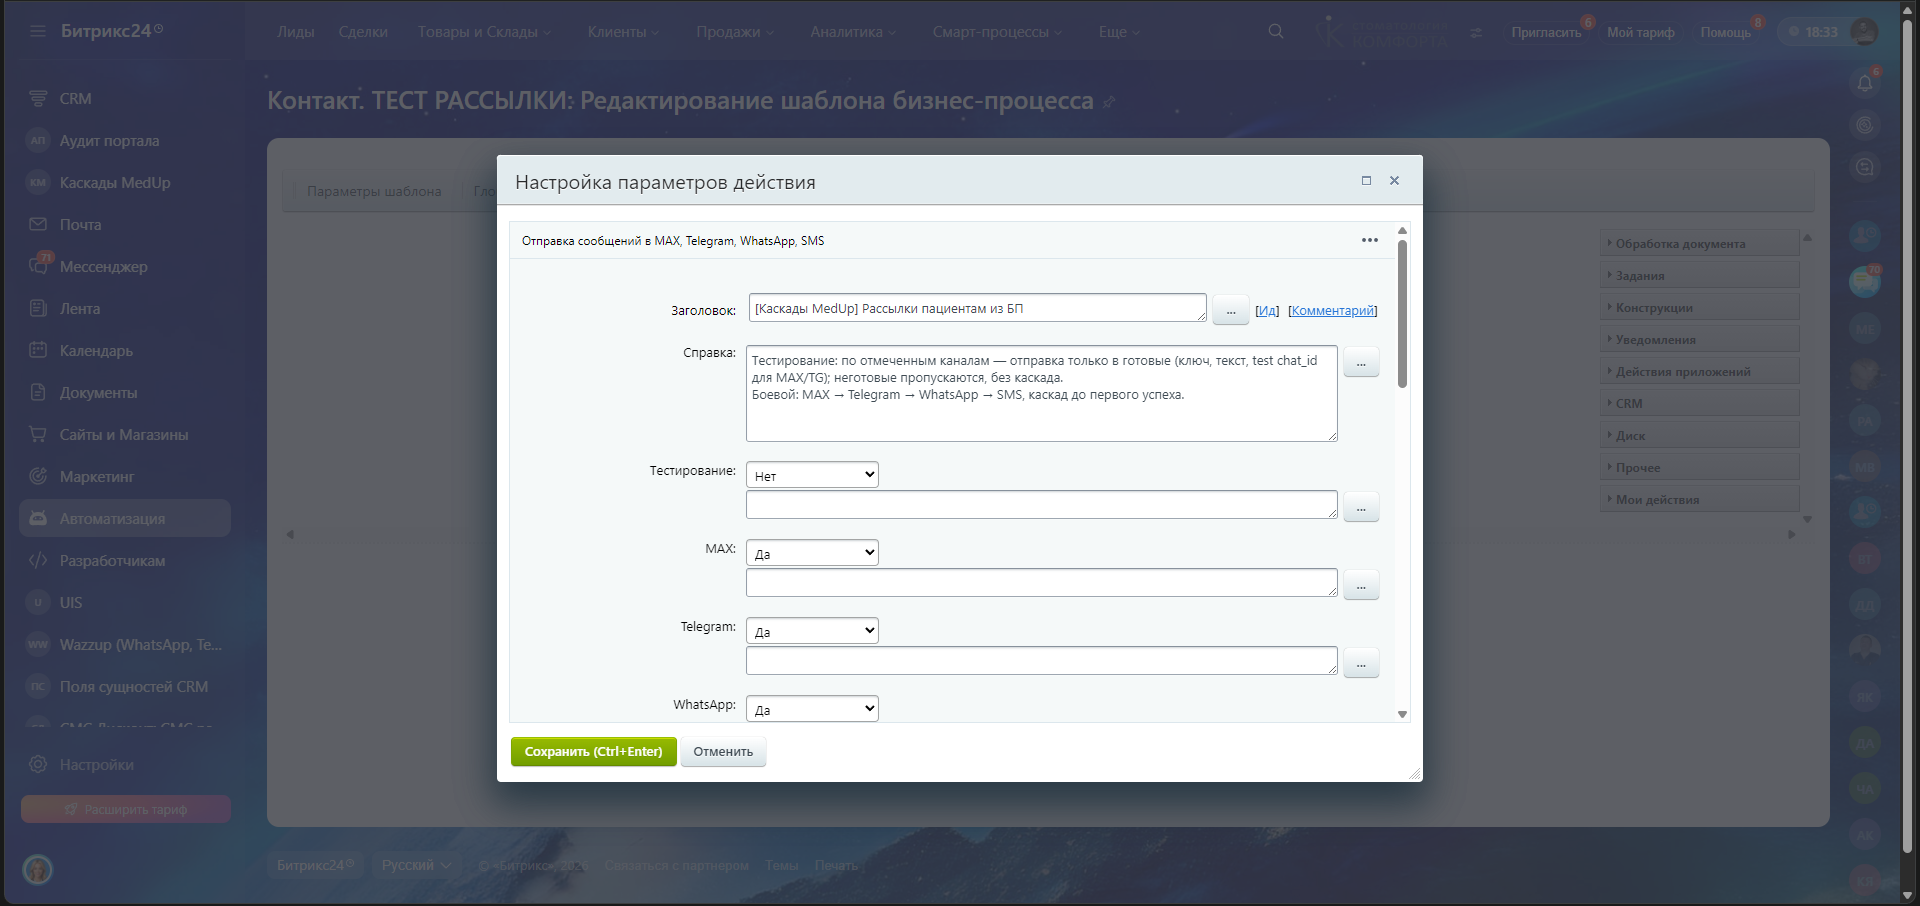This screenshot has width=1920, height=906.
Task: Open the Telegram dropdown
Action: tap(812, 631)
